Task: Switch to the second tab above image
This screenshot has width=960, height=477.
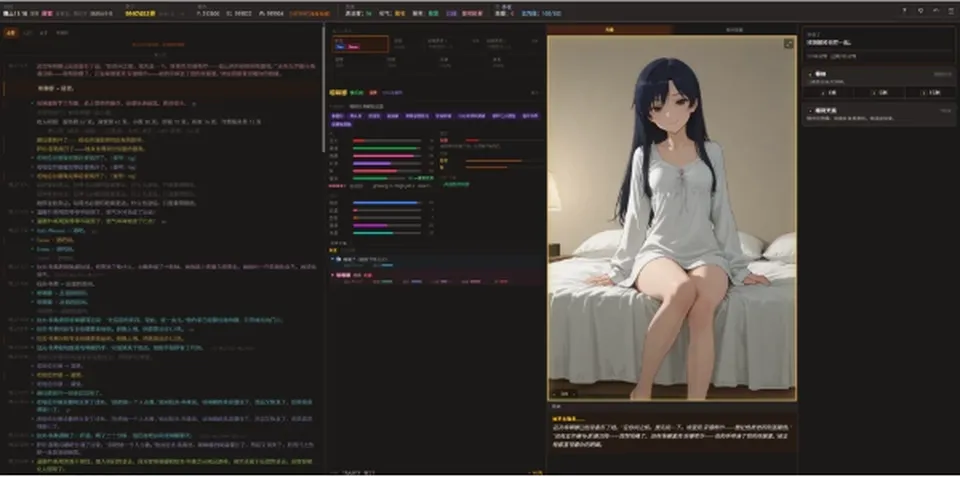Action: [x=735, y=29]
